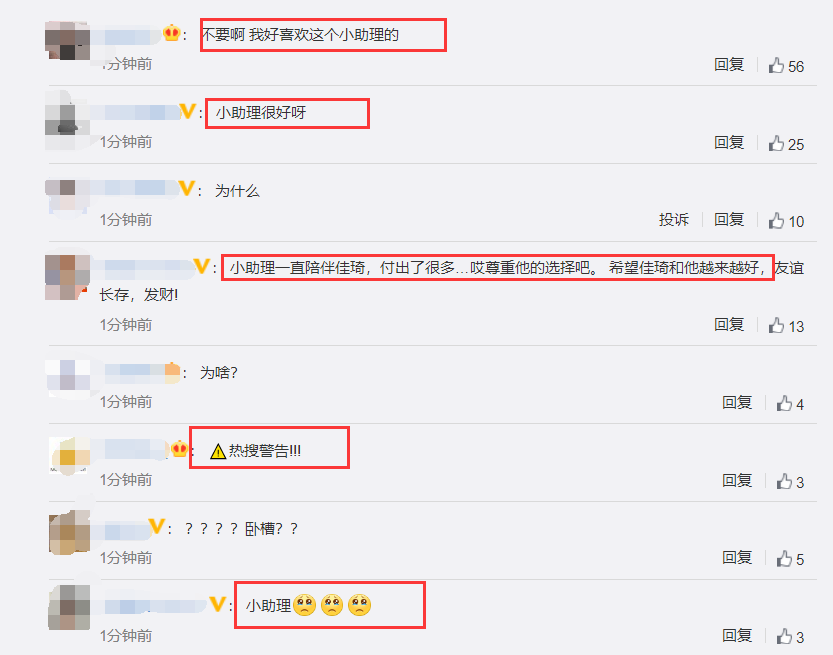The width and height of the screenshot is (833, 655).
Task: Click crown badge next to 不要啊 comment
Action: [171, 33]
